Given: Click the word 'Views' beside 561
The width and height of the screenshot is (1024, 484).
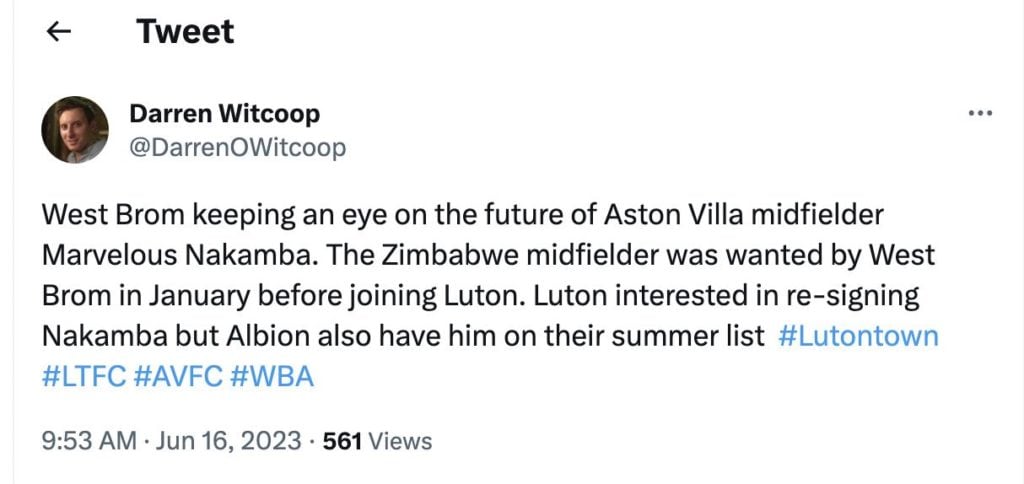Looking at the screenshot, I should point(400,441).
